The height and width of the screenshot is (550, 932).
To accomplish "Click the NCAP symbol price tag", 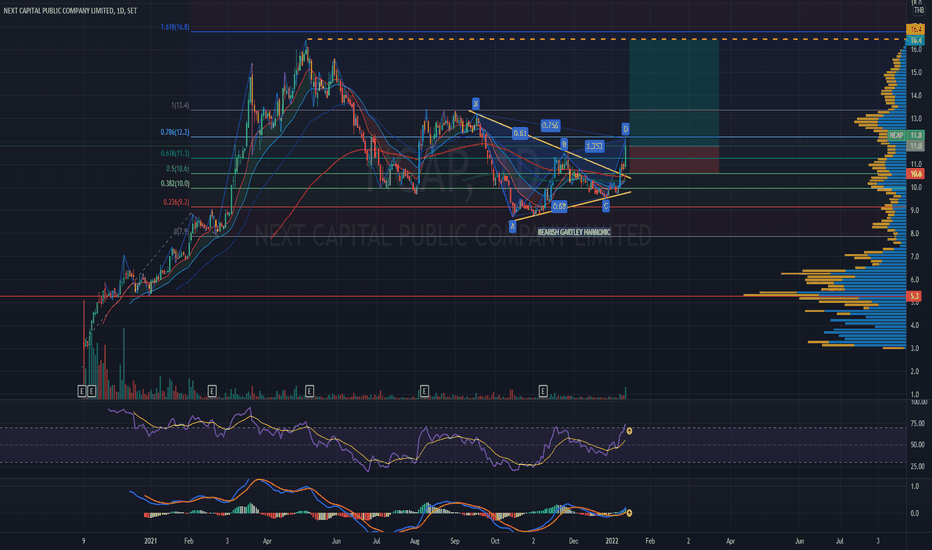I will point(896,135).
